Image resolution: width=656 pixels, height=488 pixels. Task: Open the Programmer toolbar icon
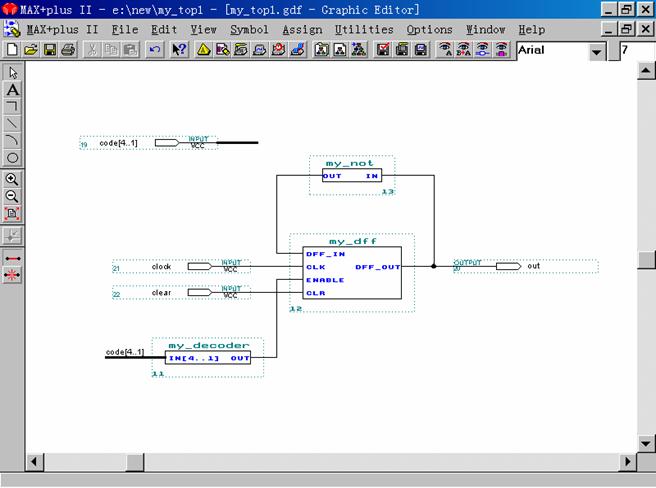(x=297, y=50)
